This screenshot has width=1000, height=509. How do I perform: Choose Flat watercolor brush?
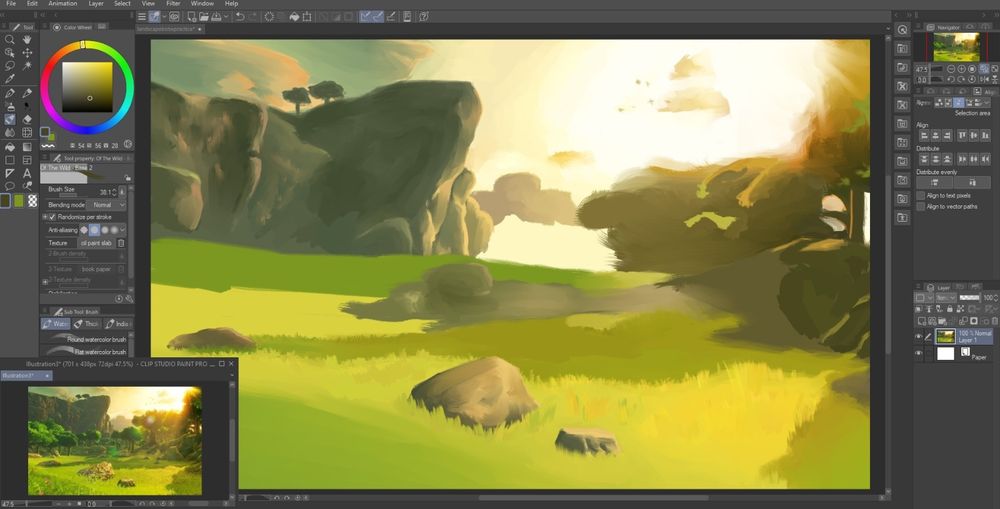pos(86,351)
